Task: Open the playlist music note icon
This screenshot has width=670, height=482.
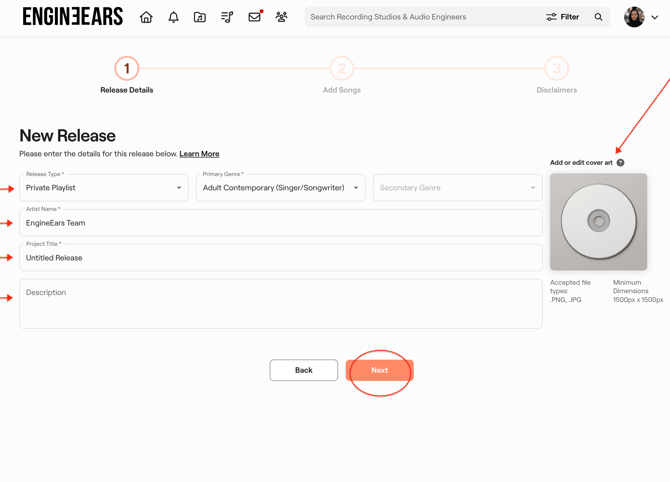Action: (x=227, y=17)
